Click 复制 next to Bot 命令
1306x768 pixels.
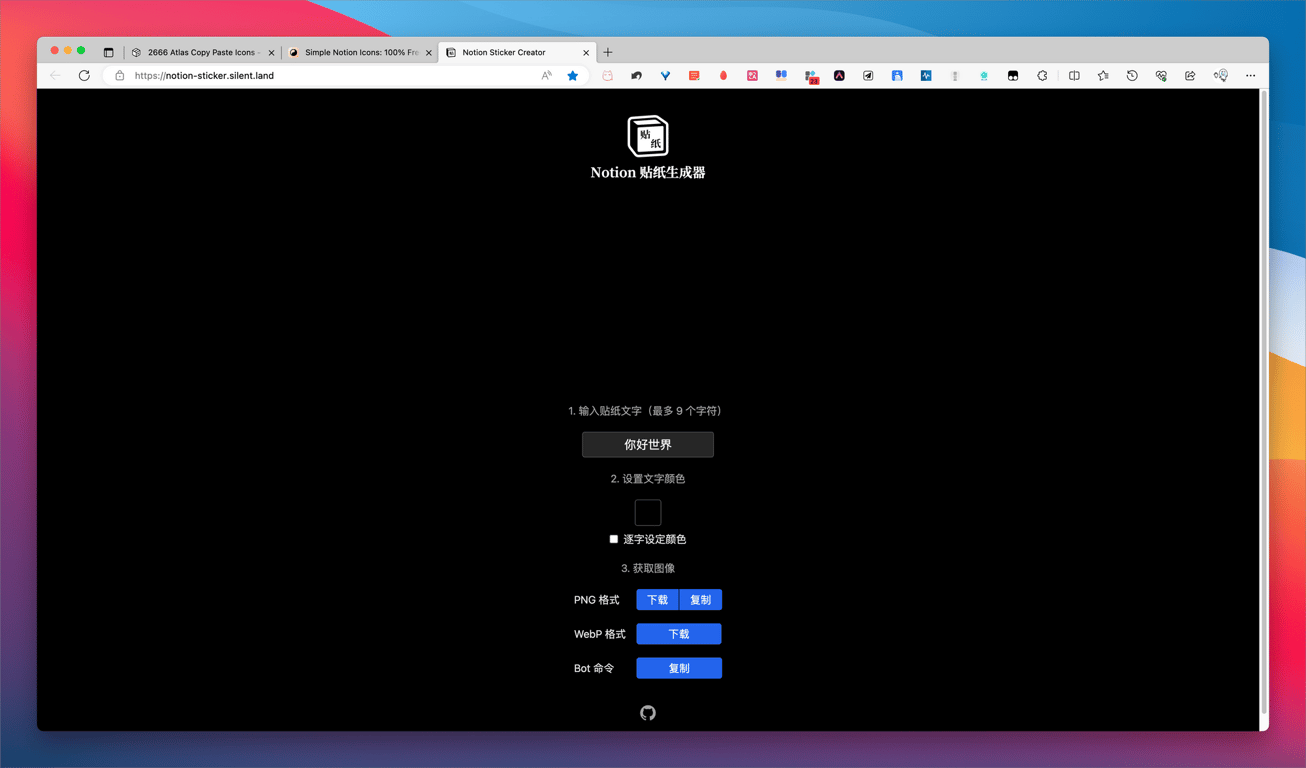click(x=678, y=667)
